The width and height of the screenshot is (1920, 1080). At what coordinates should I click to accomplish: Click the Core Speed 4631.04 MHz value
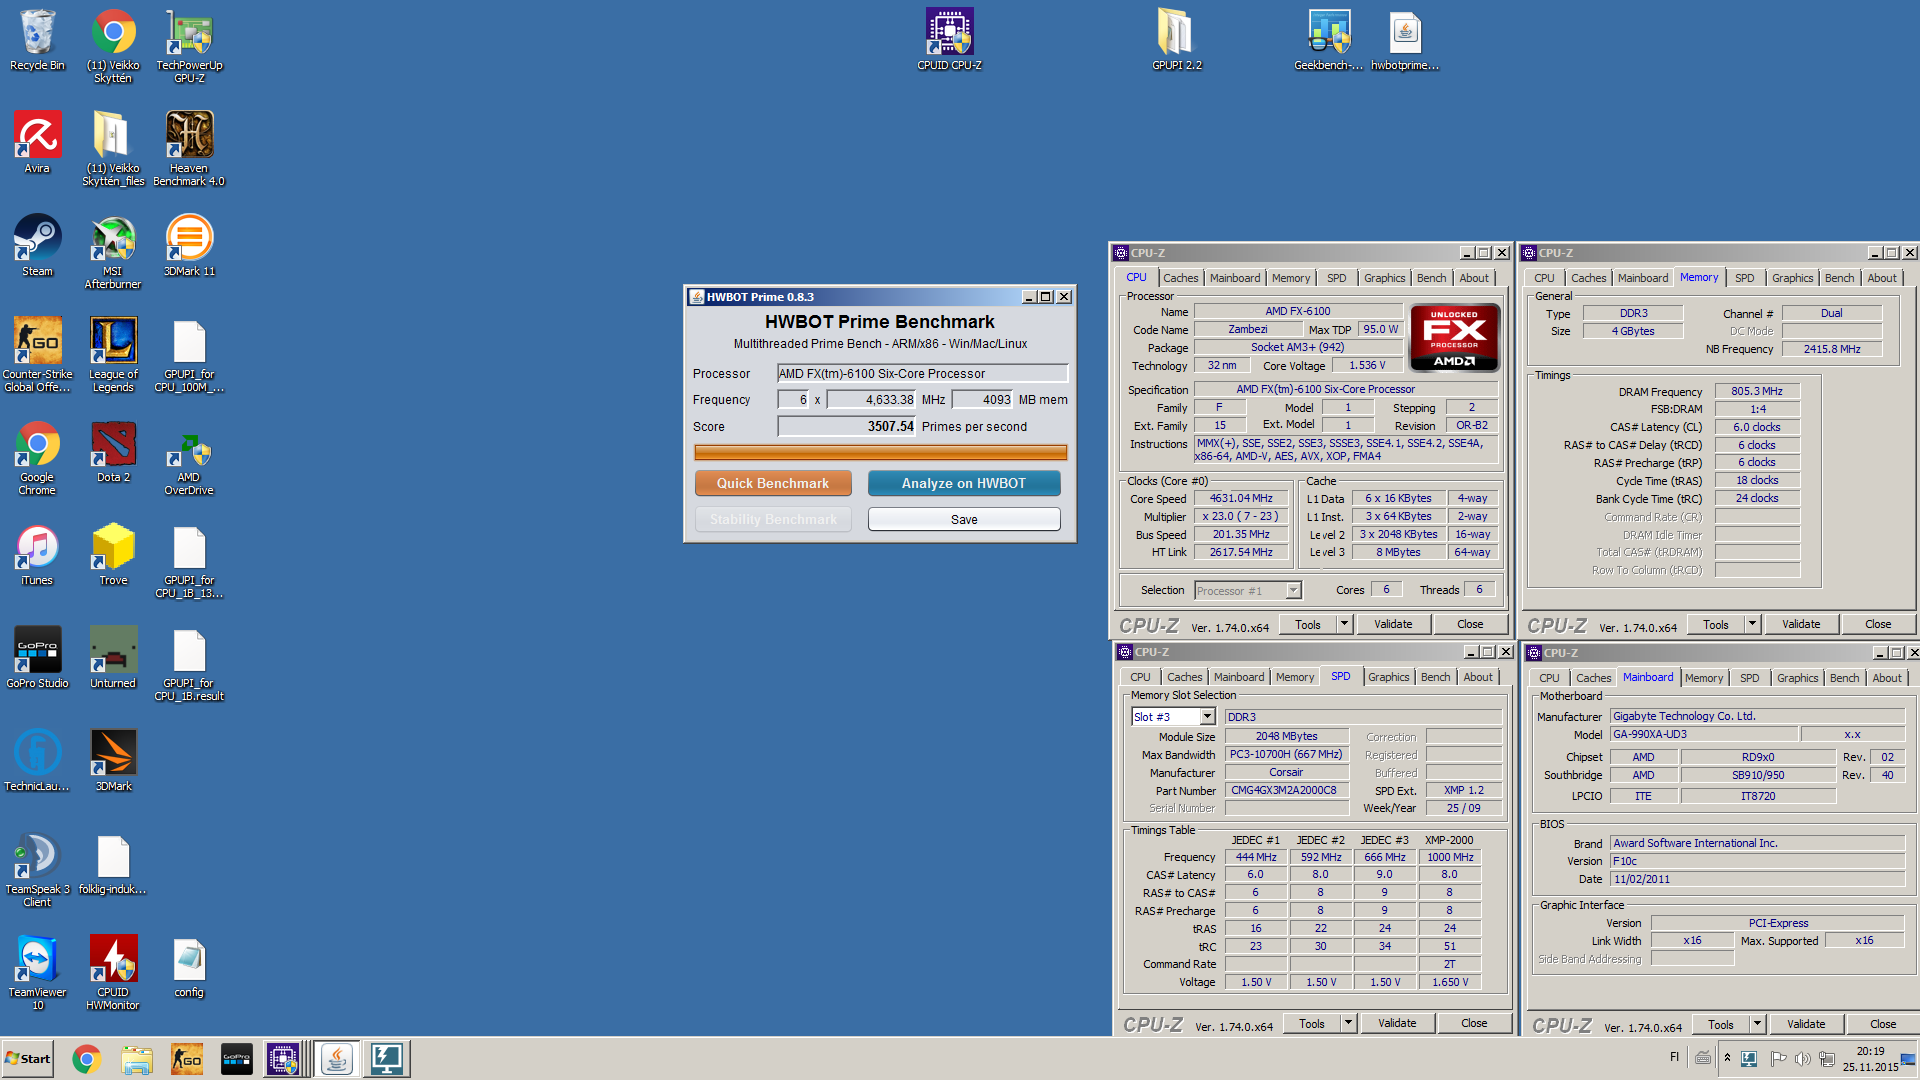tap(1241, 498)
